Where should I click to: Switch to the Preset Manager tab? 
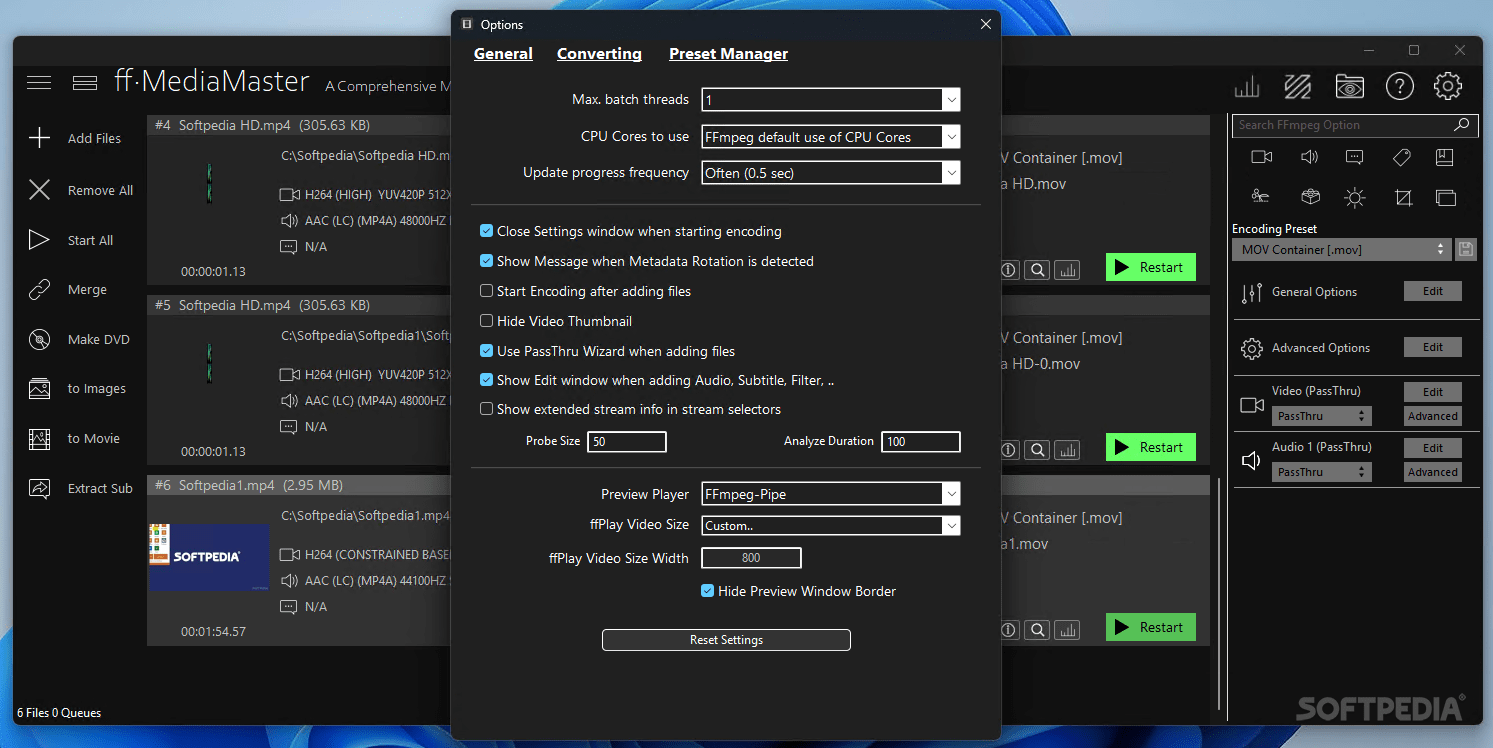[x=728, y=54]
